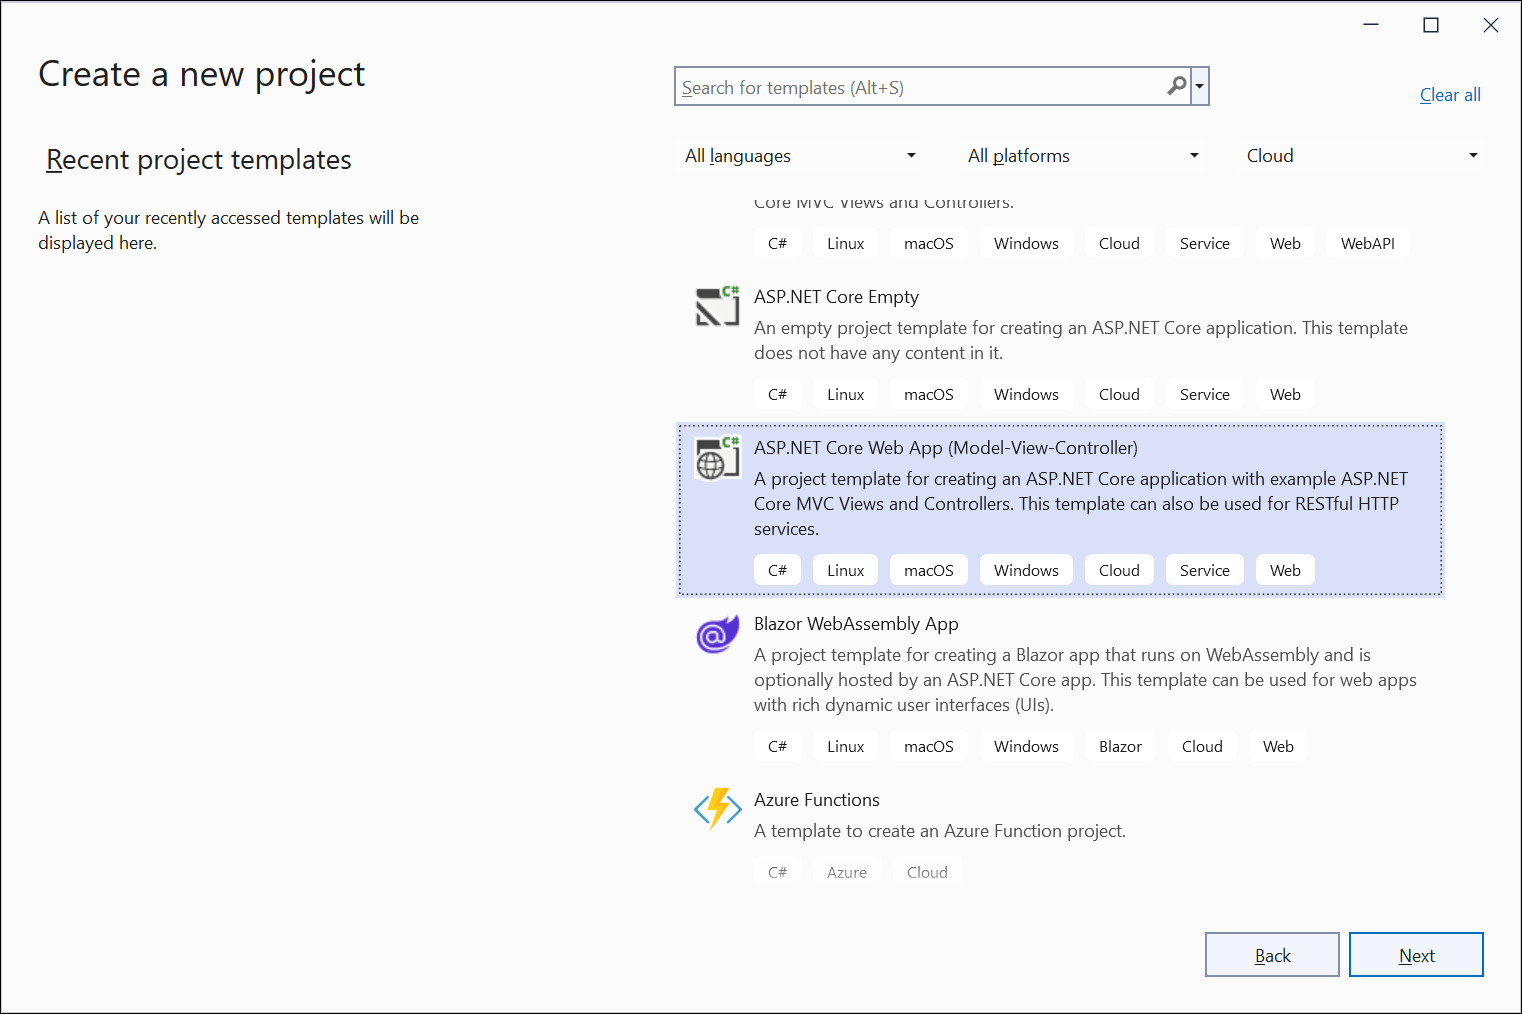The width and height of the screenshot is (1522, 1014).
Task: Click the ASP.NET Core Empty template icon
Action: [717, 306]
